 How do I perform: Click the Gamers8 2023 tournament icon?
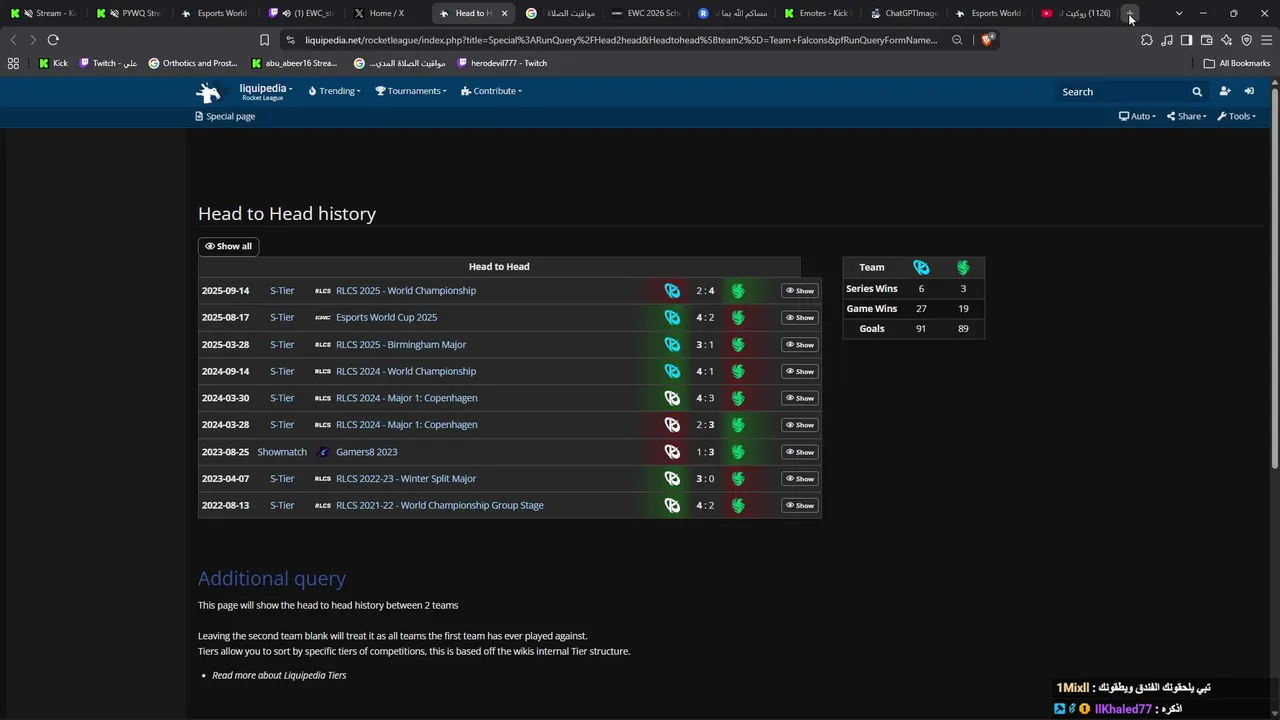pyautogui.click(x=322, y=452)
